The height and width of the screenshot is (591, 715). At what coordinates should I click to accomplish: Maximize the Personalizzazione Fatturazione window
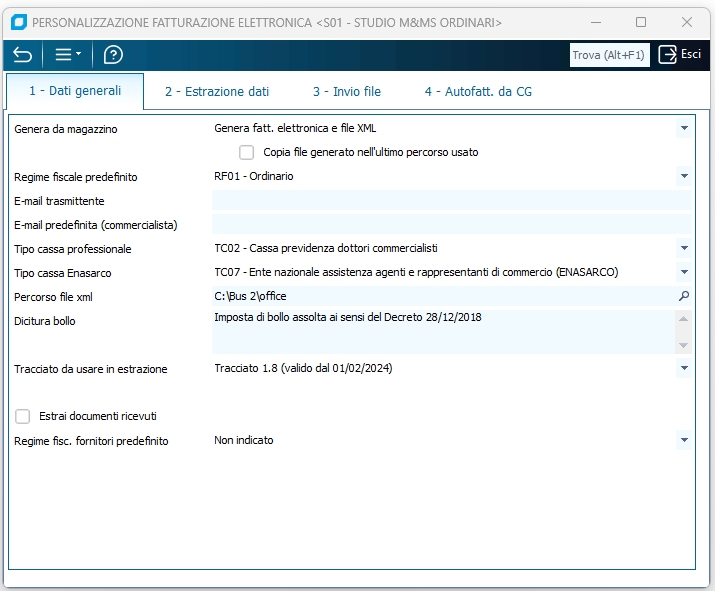[641, 22]
